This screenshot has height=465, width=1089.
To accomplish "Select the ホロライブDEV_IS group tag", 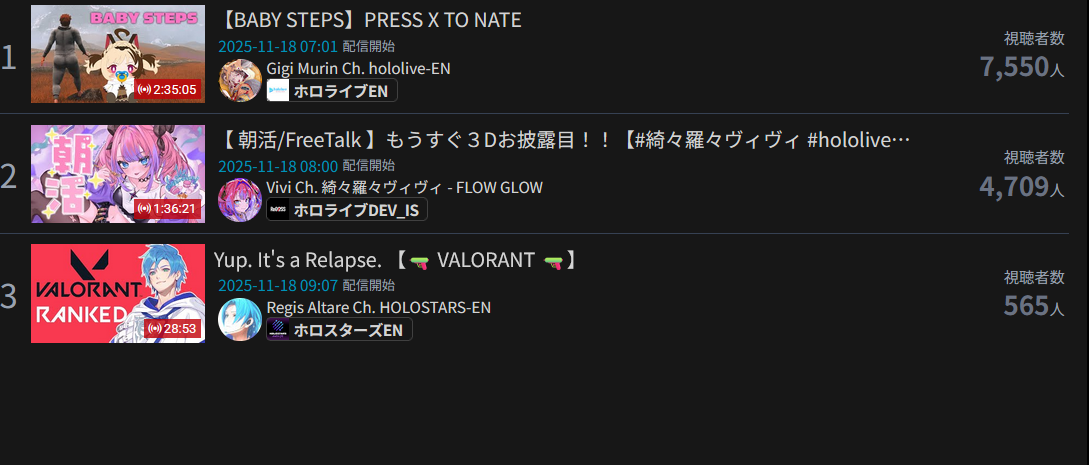I will pos(347,210).
